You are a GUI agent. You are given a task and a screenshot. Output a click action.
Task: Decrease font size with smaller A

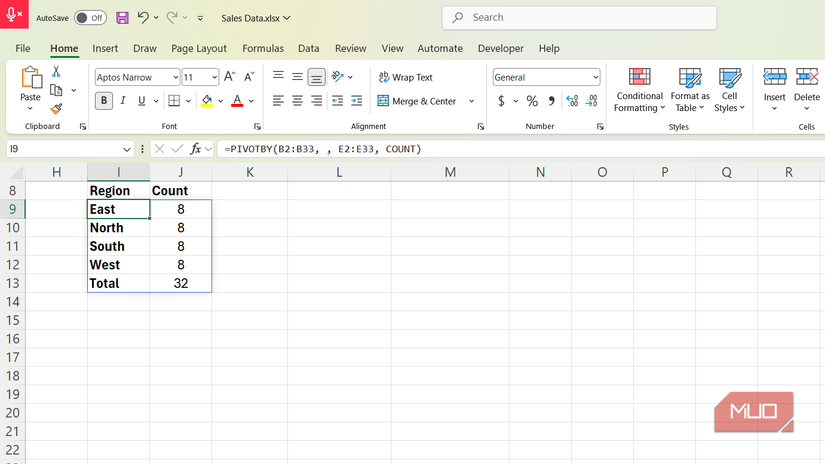click(x=249, y=77)
